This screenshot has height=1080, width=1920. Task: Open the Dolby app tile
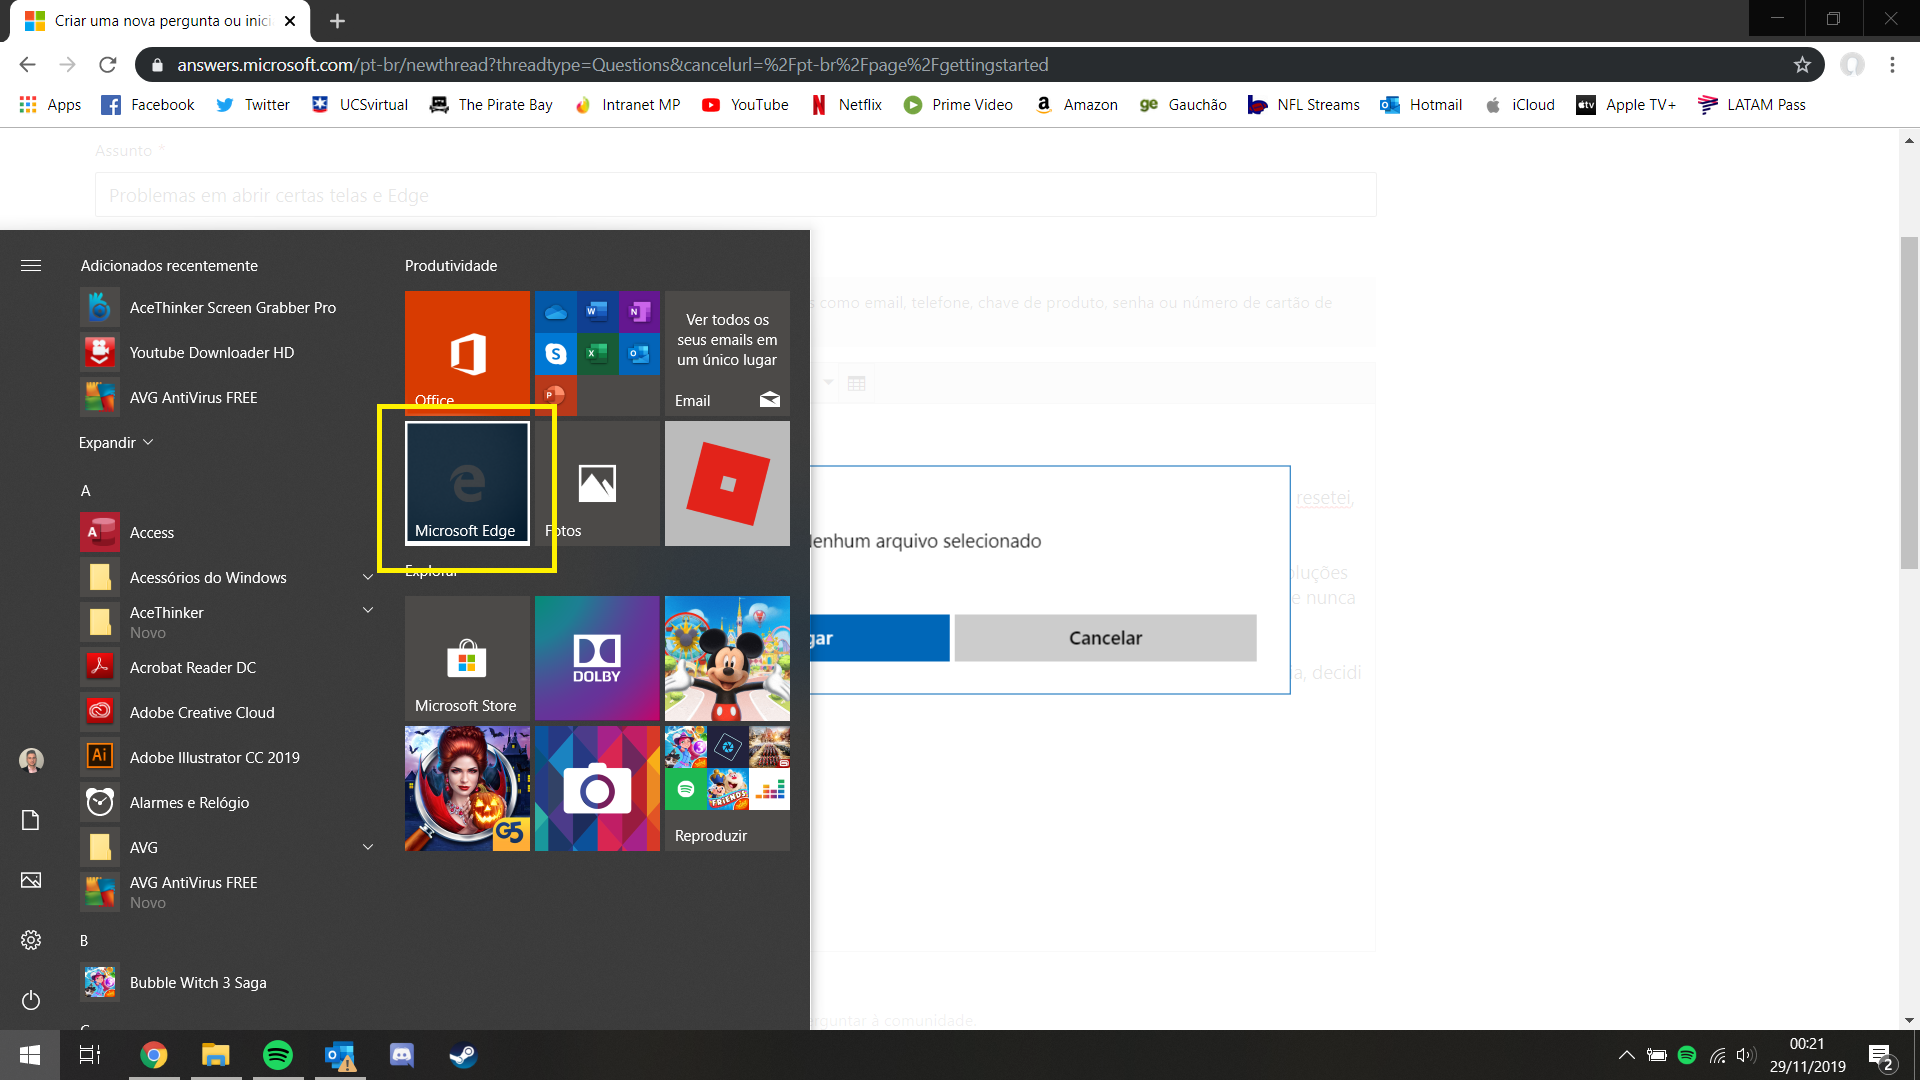pyautogui.click(x=597, y=658)
